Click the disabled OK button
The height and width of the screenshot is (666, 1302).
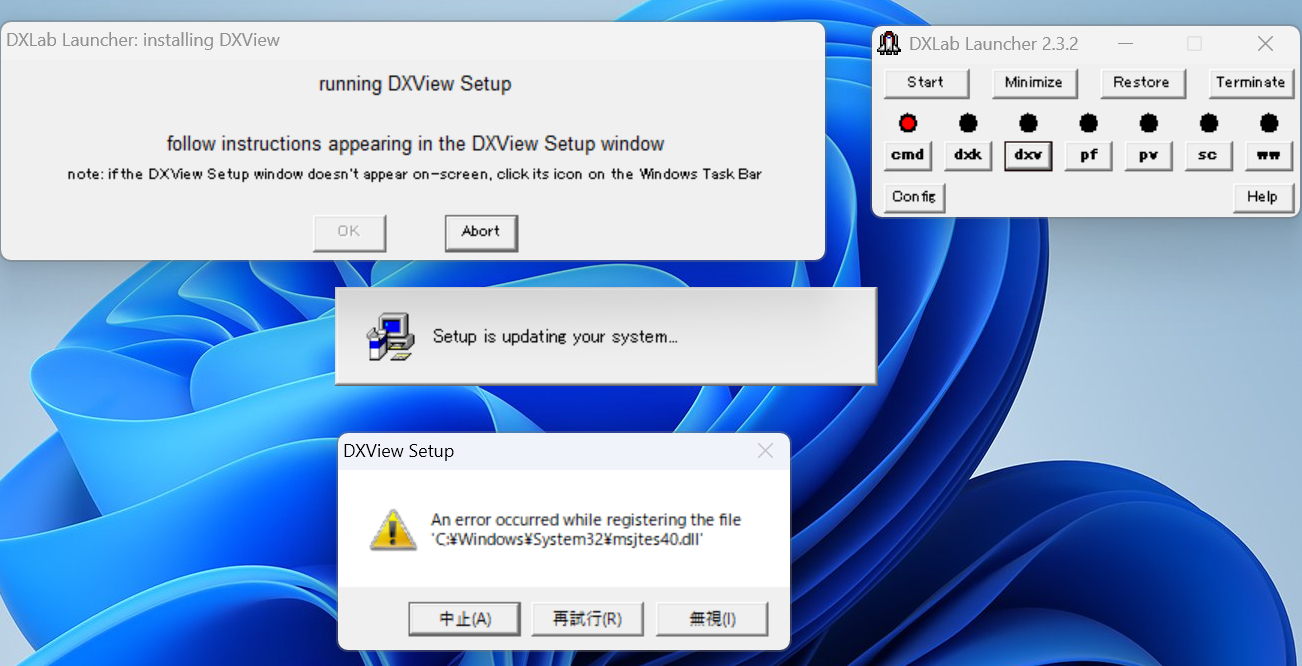pos(349,232)
